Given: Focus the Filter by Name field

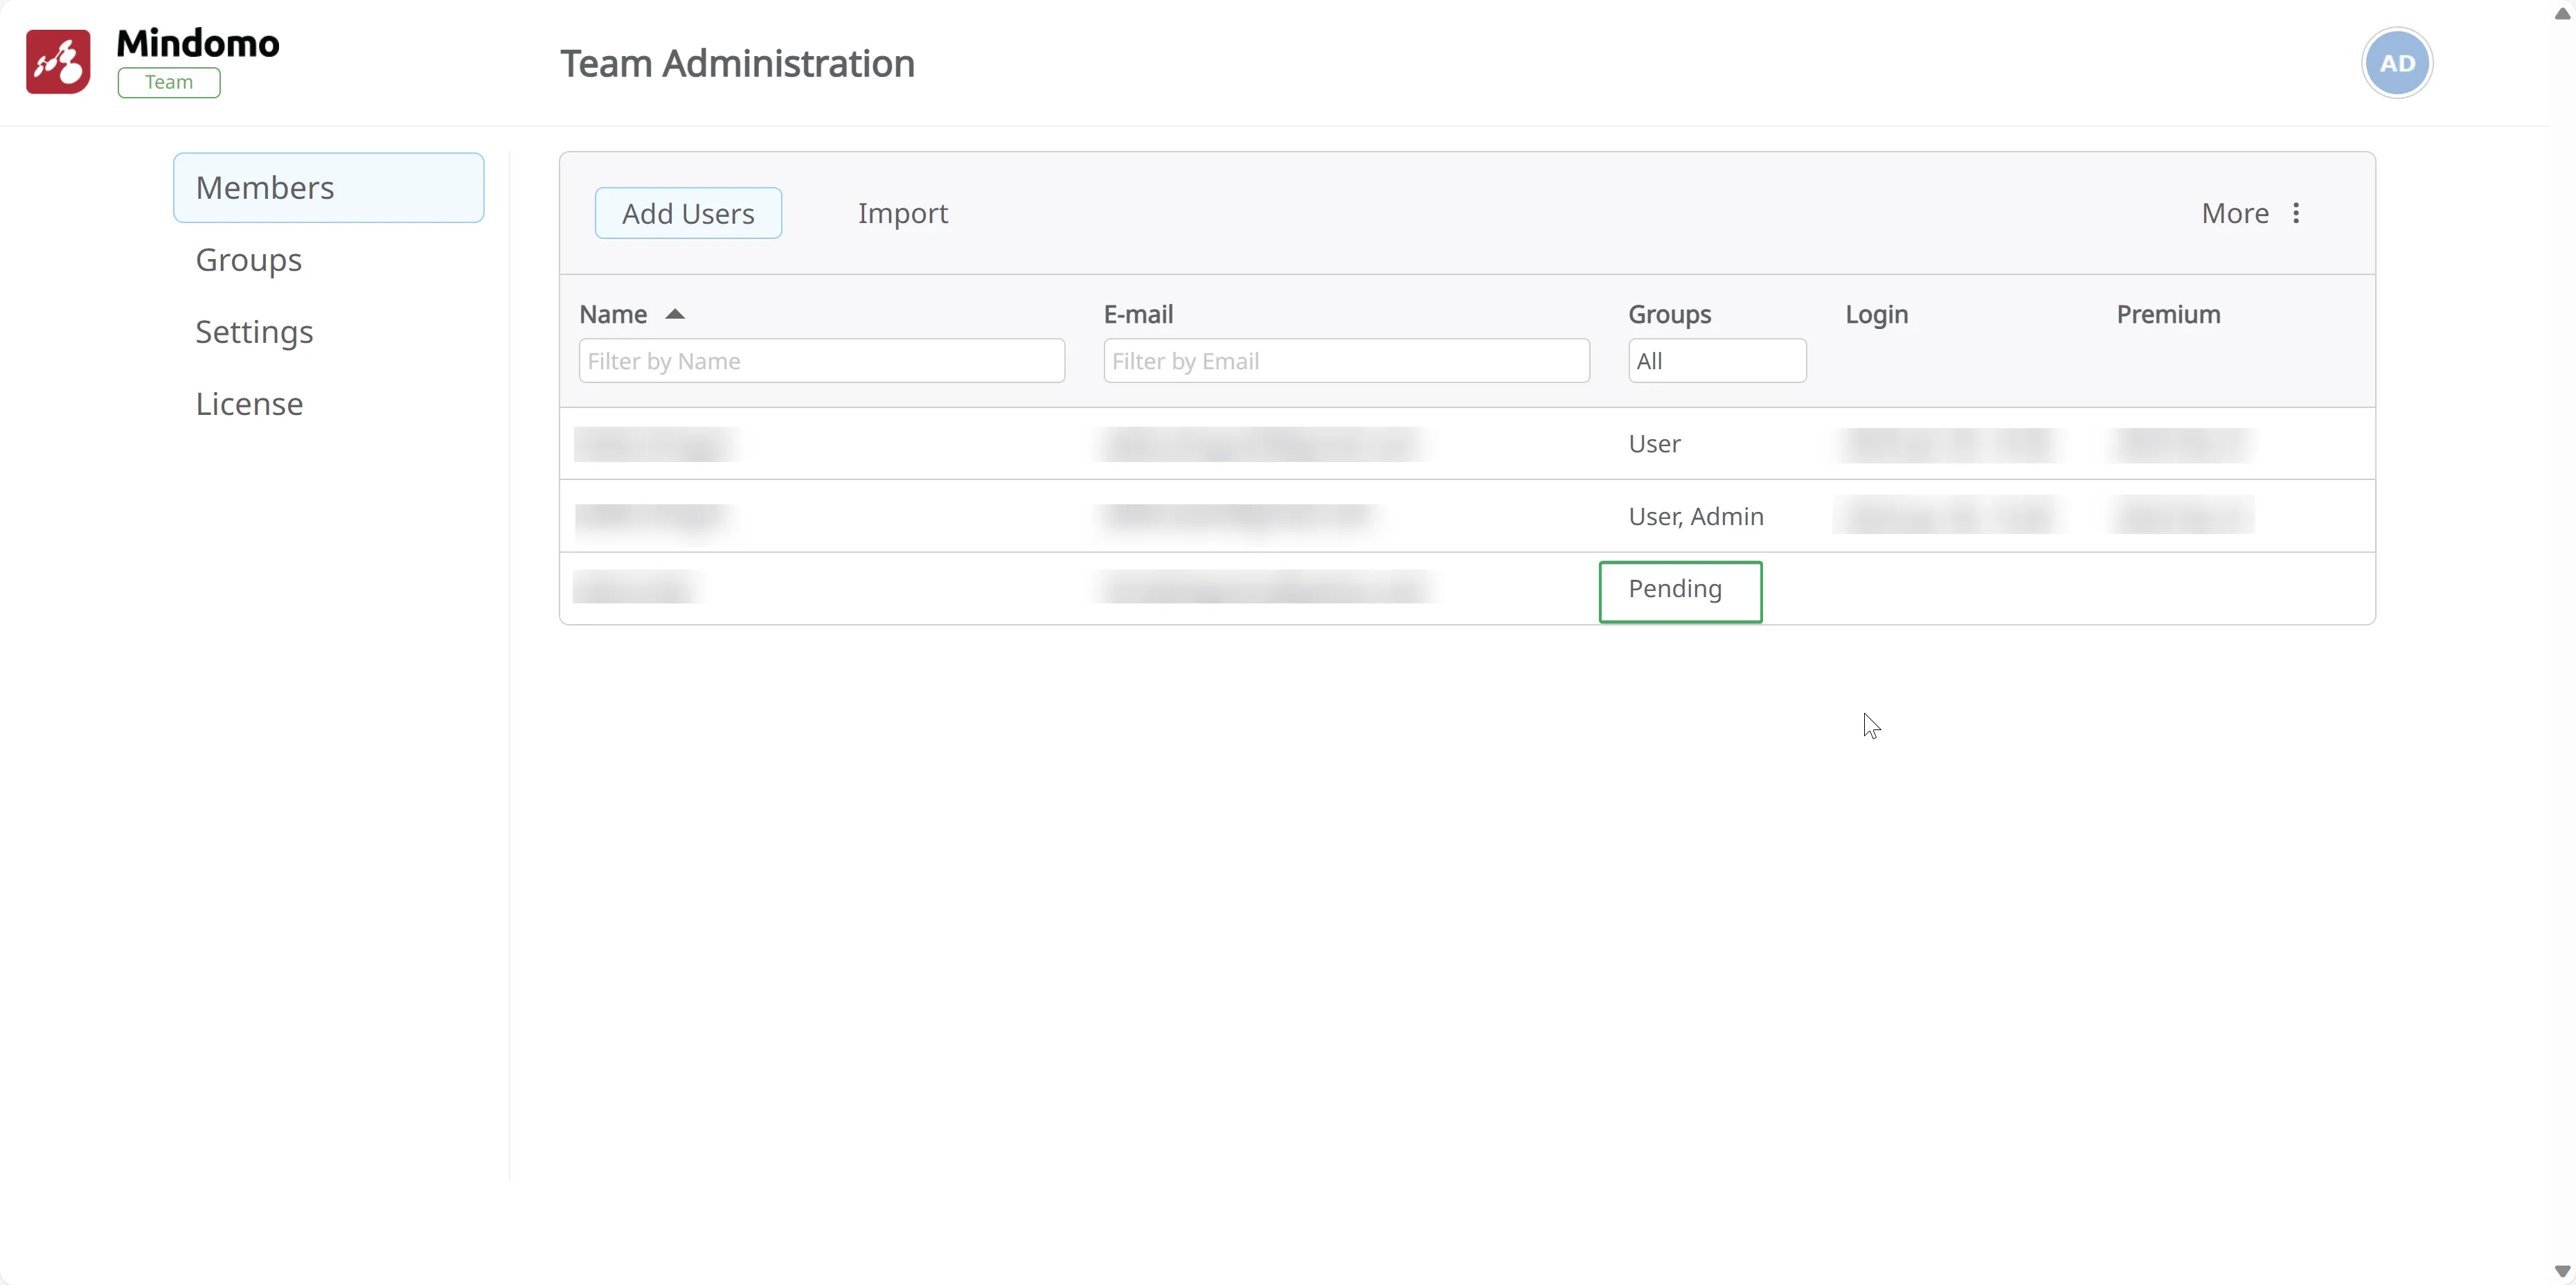Looking at the screenshot, I should pyautogui.click(x=821, y=361).
